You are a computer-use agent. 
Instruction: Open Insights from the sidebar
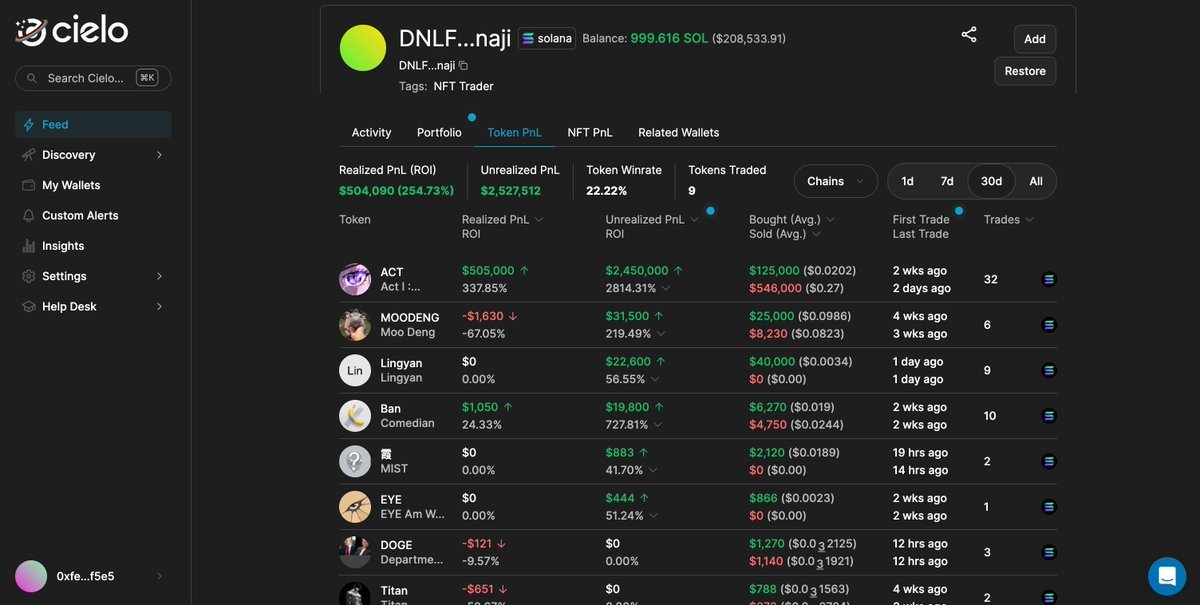tap(63, 246)
